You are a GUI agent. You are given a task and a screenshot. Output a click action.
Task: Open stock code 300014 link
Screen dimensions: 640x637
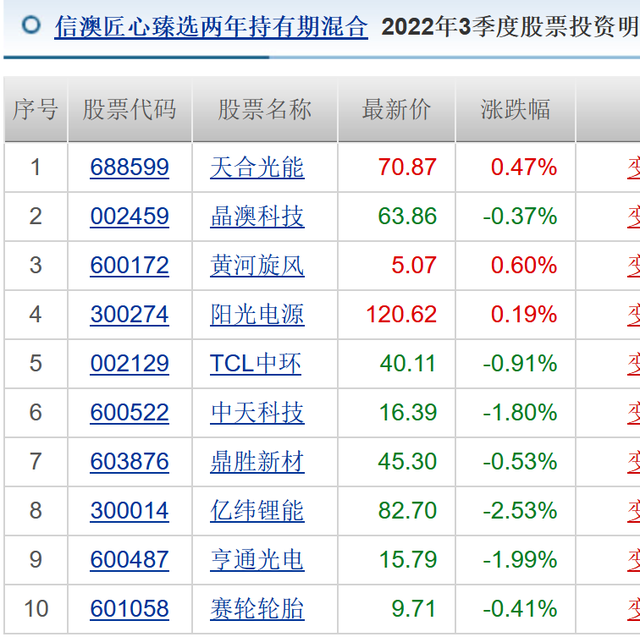(129, 510)
